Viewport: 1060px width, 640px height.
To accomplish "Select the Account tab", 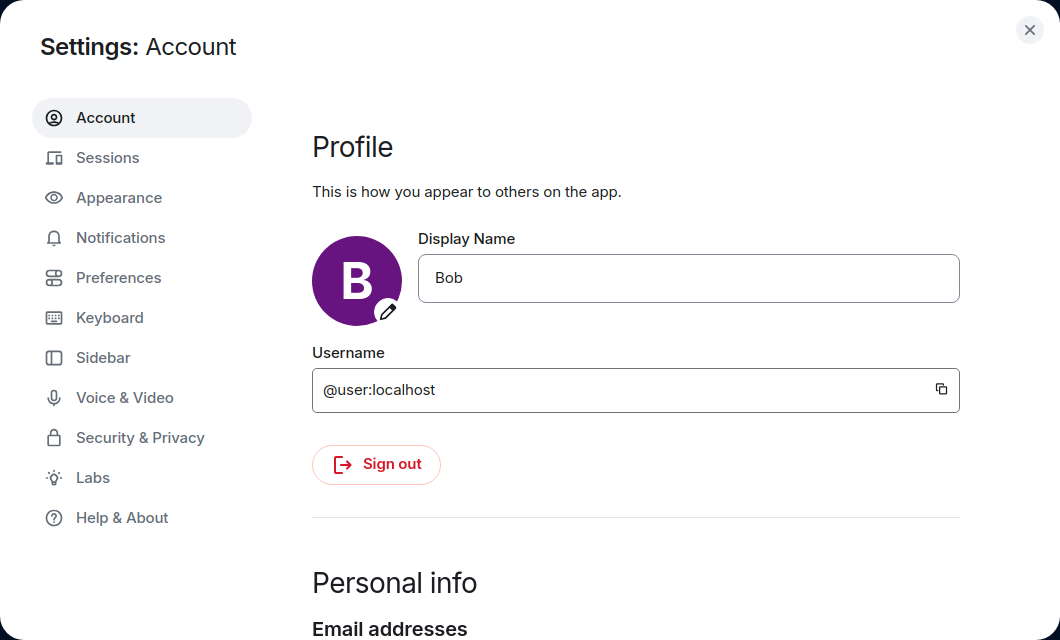I will (105, 118).
